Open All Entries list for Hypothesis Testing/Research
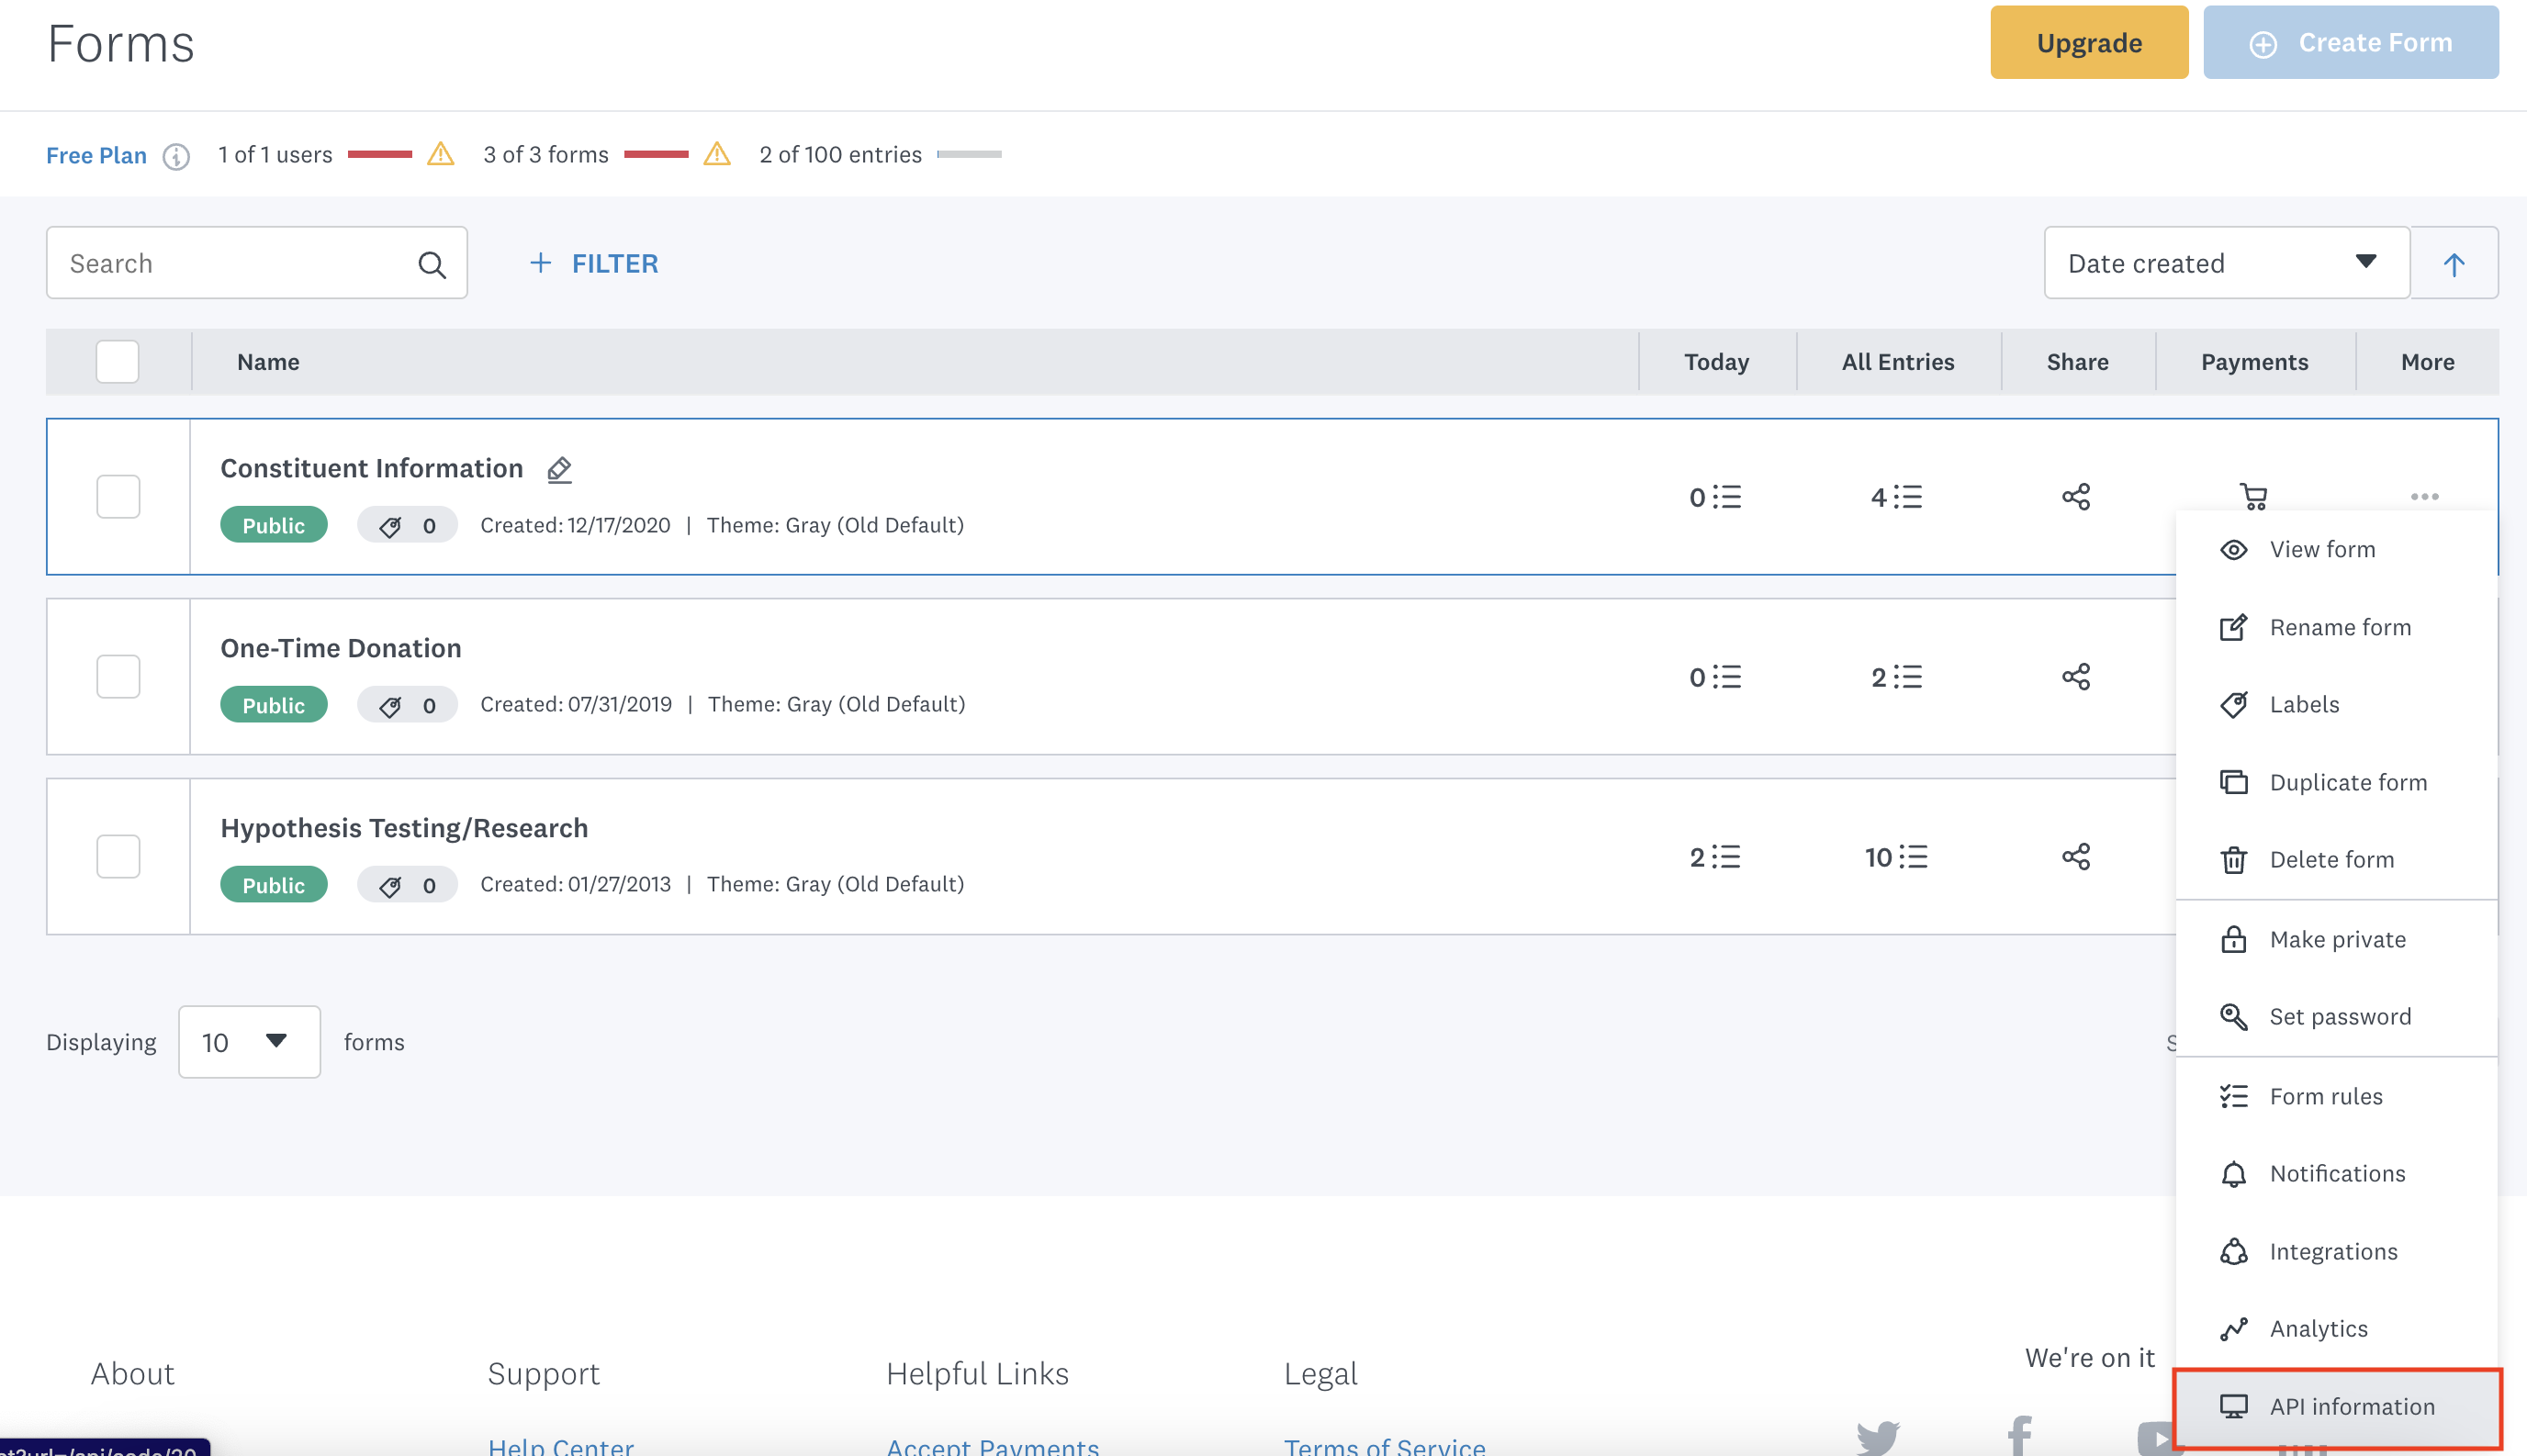Screen dimensions: 2527x1456 click(1895, 857)
